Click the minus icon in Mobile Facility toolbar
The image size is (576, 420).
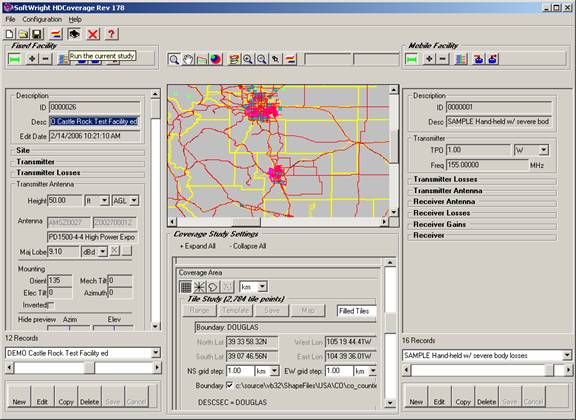point(443,59)
